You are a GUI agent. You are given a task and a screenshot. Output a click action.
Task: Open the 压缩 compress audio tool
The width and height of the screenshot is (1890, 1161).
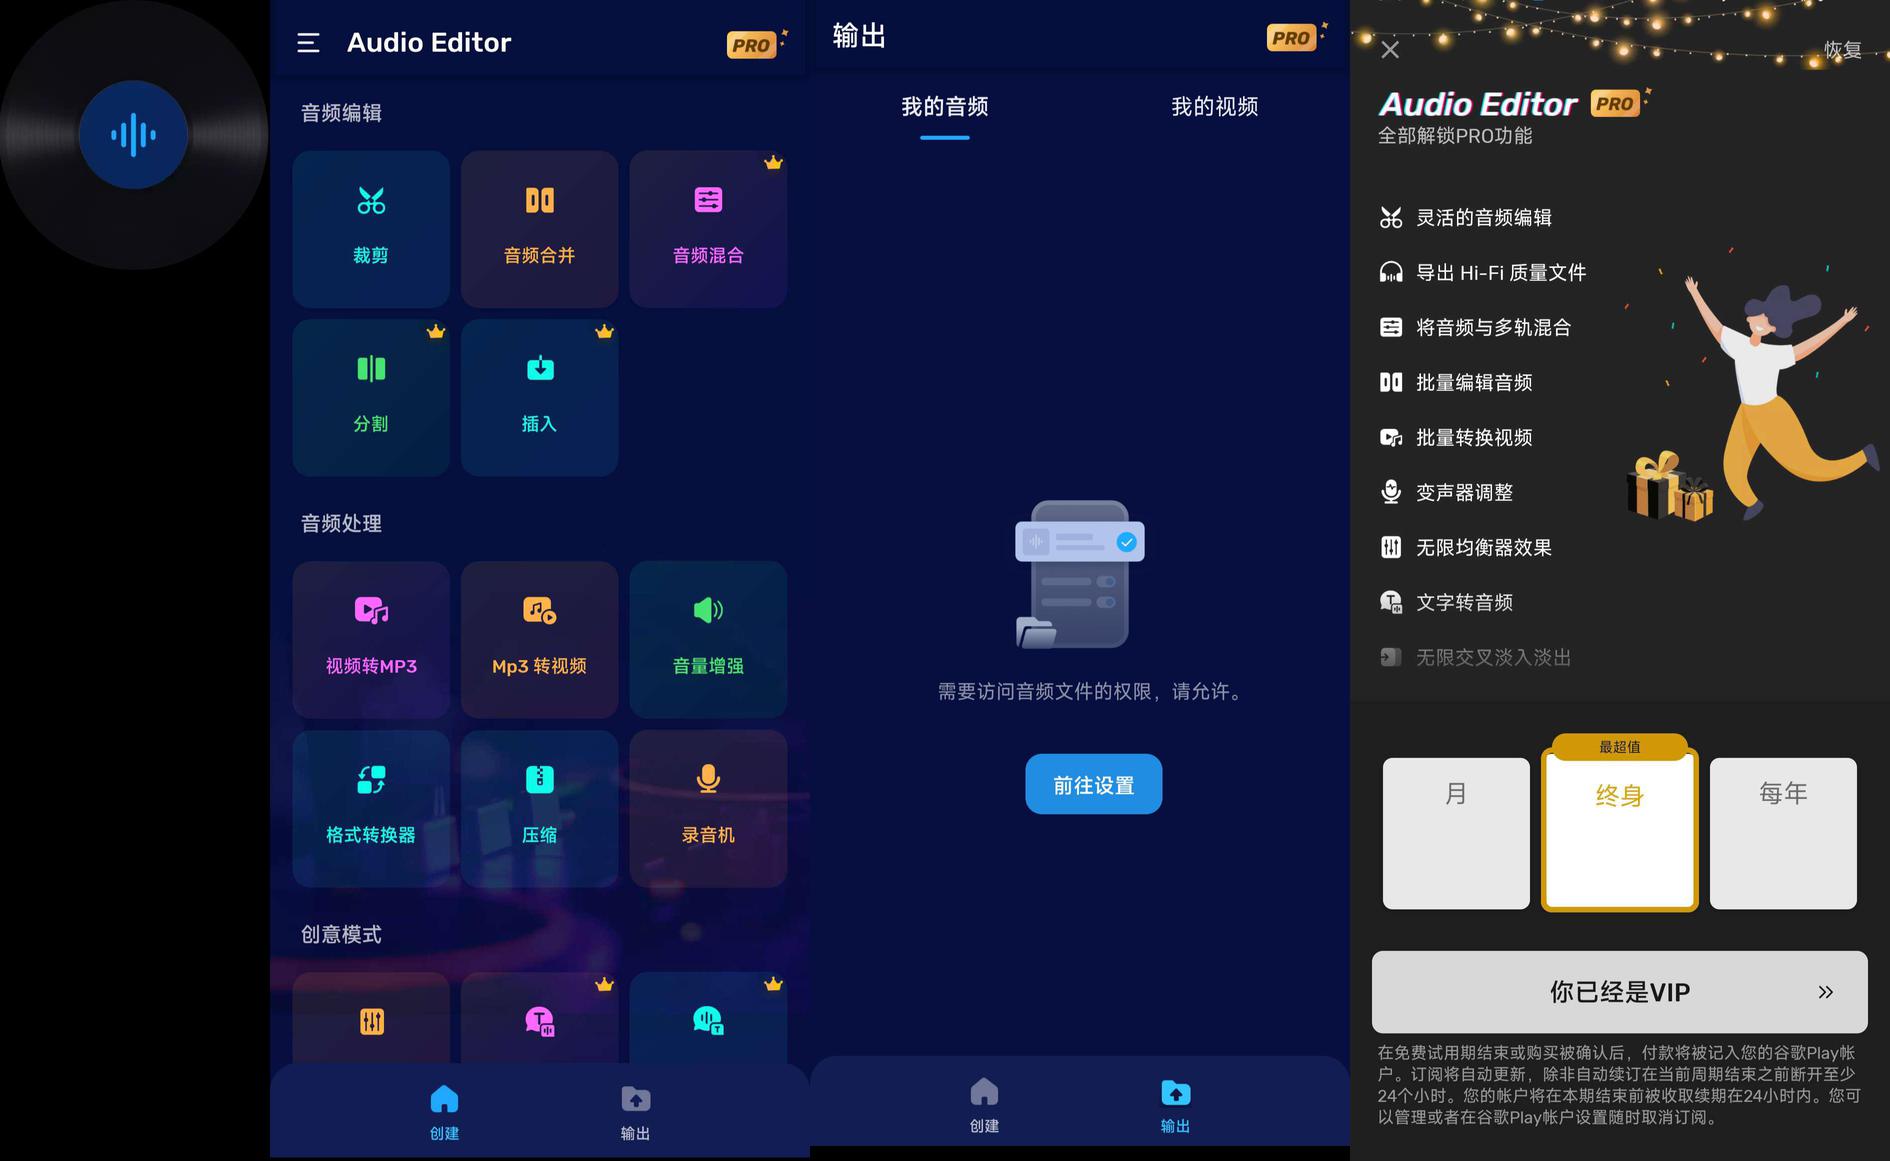(539, 807)
